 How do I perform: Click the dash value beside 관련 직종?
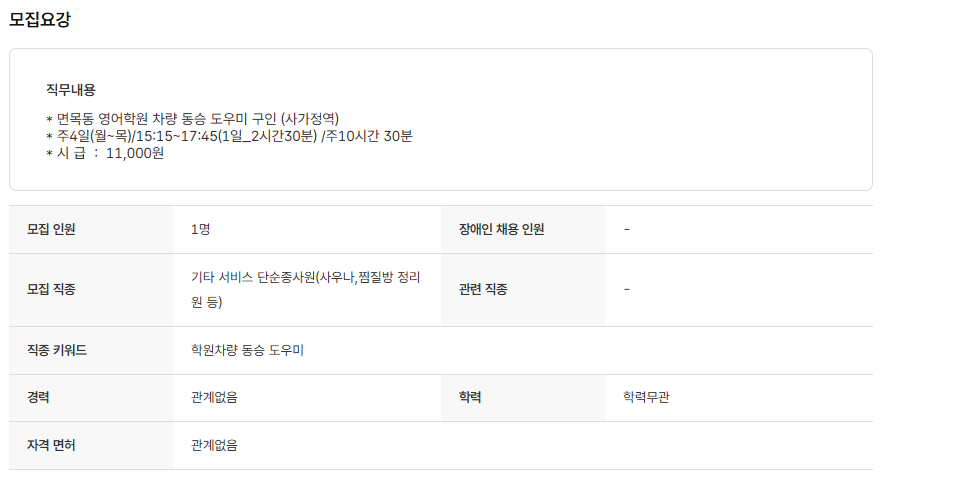coord(627,290)
